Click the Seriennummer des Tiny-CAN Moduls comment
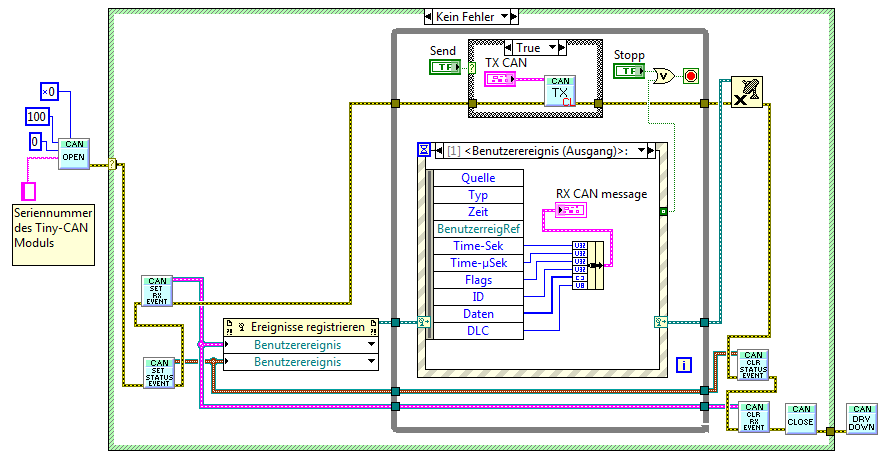 (x=53, y=235)
